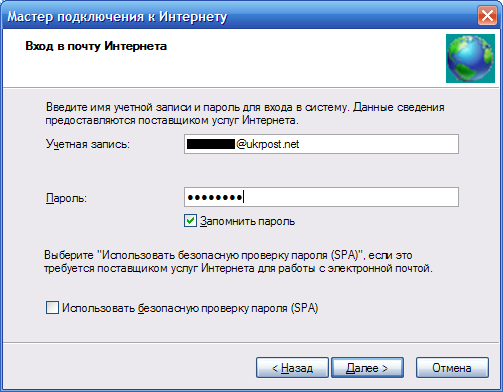This screenshot has width=503, height=392.
Task: Cancel the wizard with Отмена
Action: click(452, 368)
